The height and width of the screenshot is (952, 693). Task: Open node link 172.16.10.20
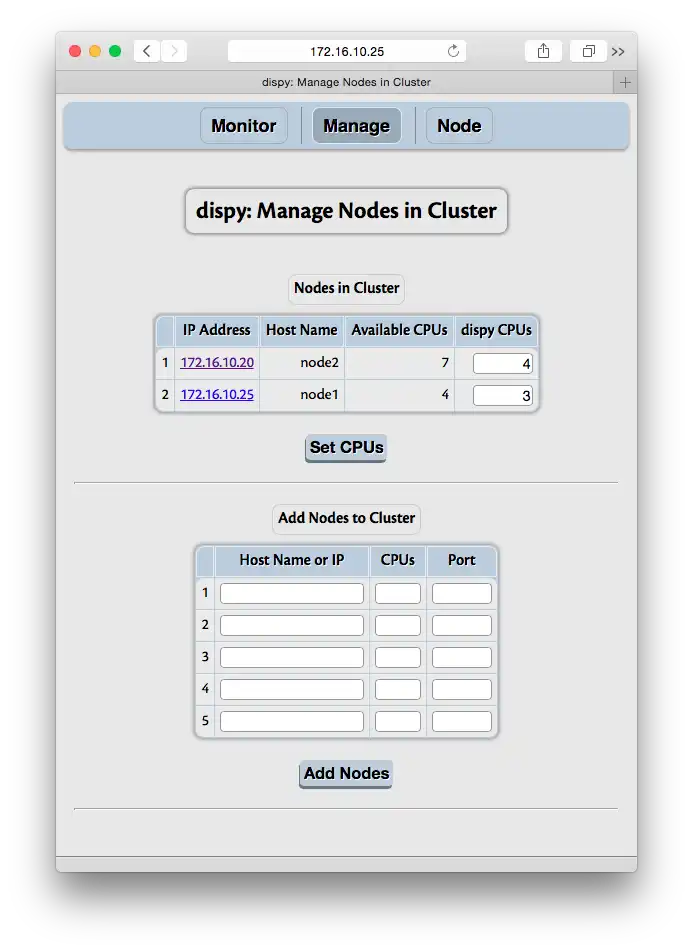point(217,362)
